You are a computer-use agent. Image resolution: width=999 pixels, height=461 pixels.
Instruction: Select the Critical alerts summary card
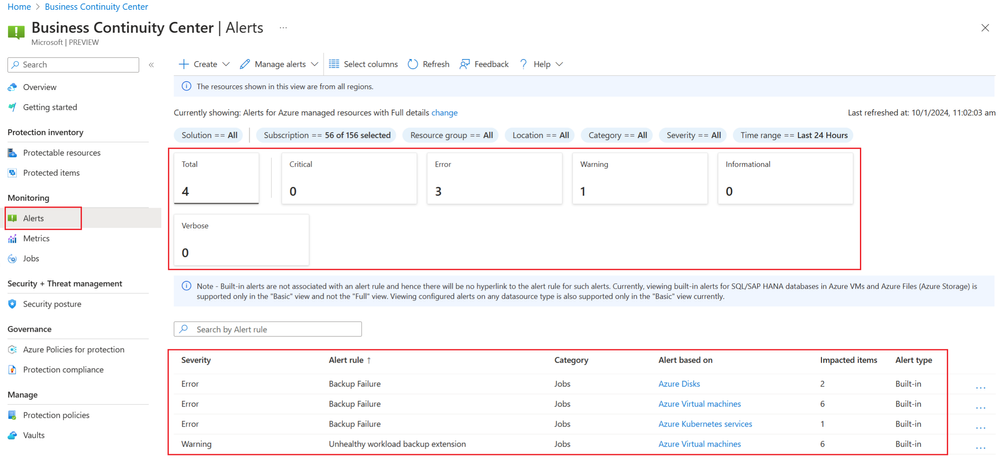pos(349,178)
